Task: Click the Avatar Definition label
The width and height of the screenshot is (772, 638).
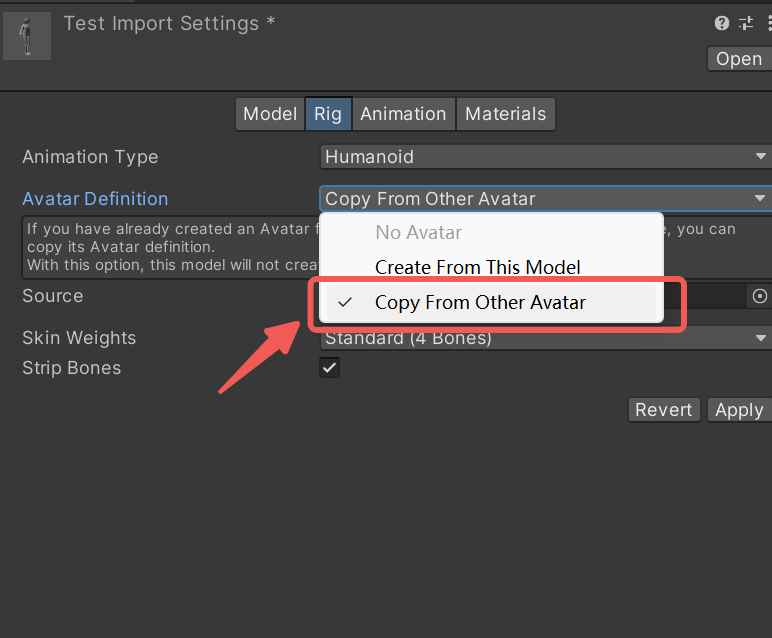Action: [x=95, y=199]
